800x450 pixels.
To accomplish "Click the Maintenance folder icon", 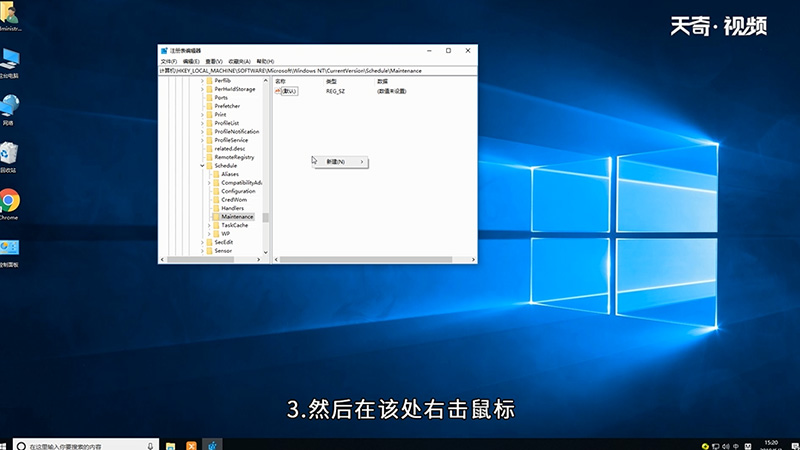I will (x=216, y=217).
